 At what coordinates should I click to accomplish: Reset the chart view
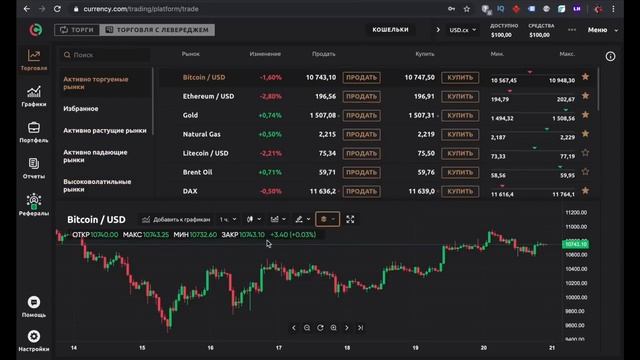tap(320, 328)
